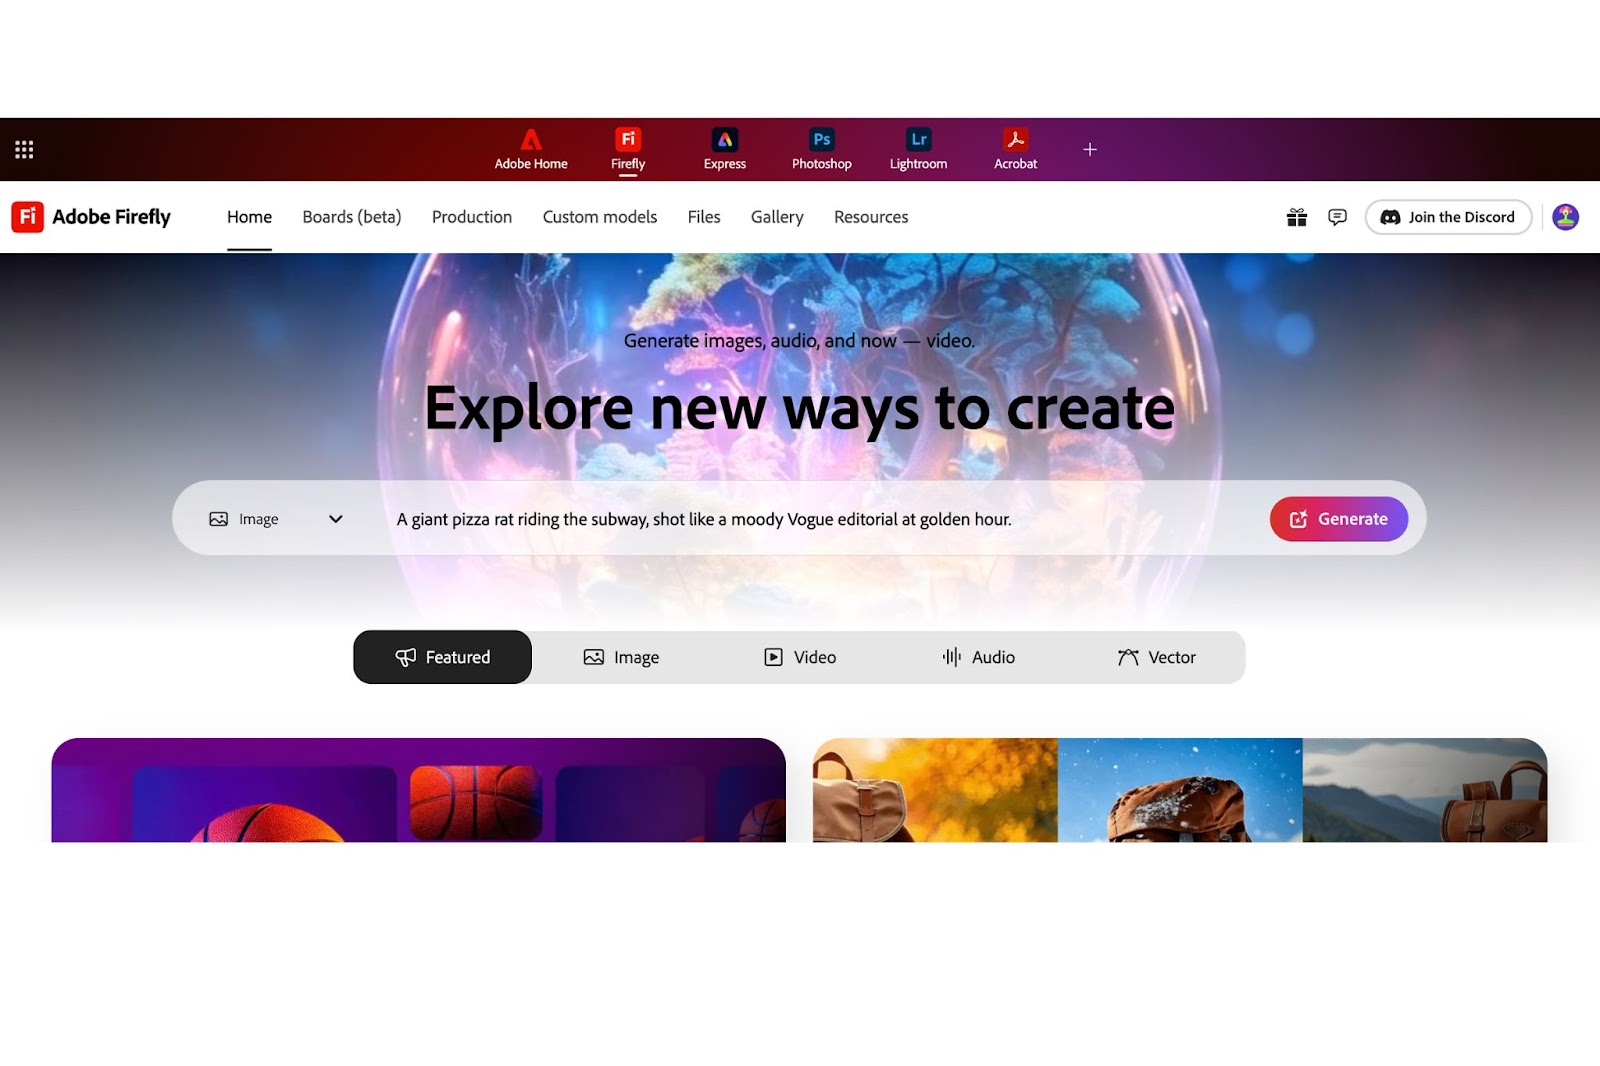Screen dimensions: 1600x1066
Task: Open Boards (beta) in navigation
Action: 352,217
